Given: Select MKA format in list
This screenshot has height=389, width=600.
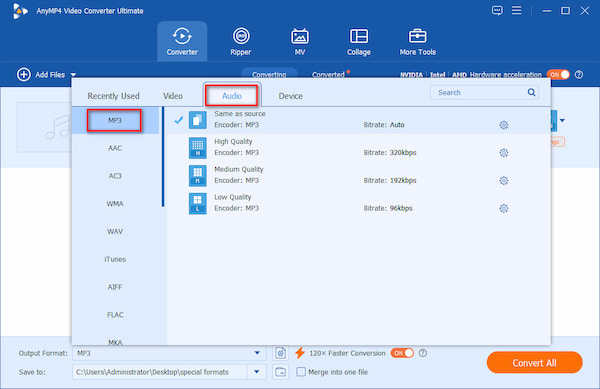Looking at the screenshot, I should pyautogui.click(x=115, y=342).
